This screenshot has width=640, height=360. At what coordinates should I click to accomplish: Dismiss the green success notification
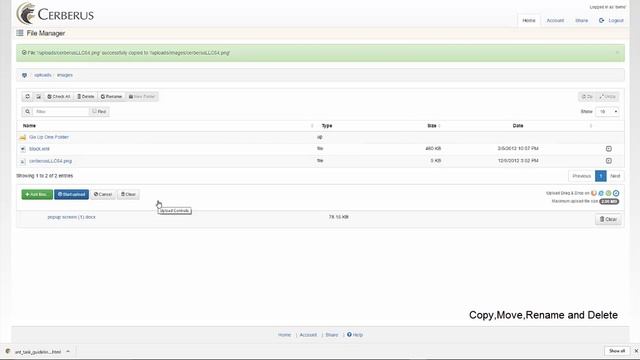(617, 53)
